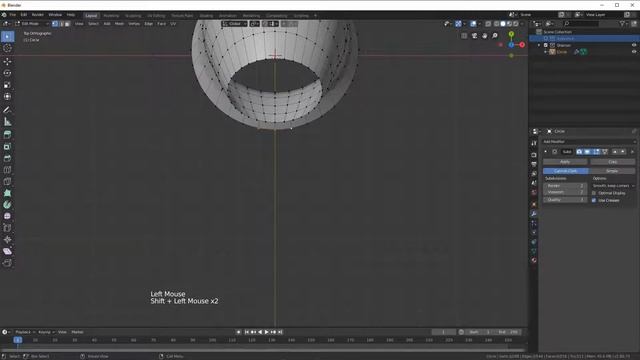Viewport: 640px width, 360px height.
Task: Pick the Annotate pencil tool
Action: (x=7, y=110)
